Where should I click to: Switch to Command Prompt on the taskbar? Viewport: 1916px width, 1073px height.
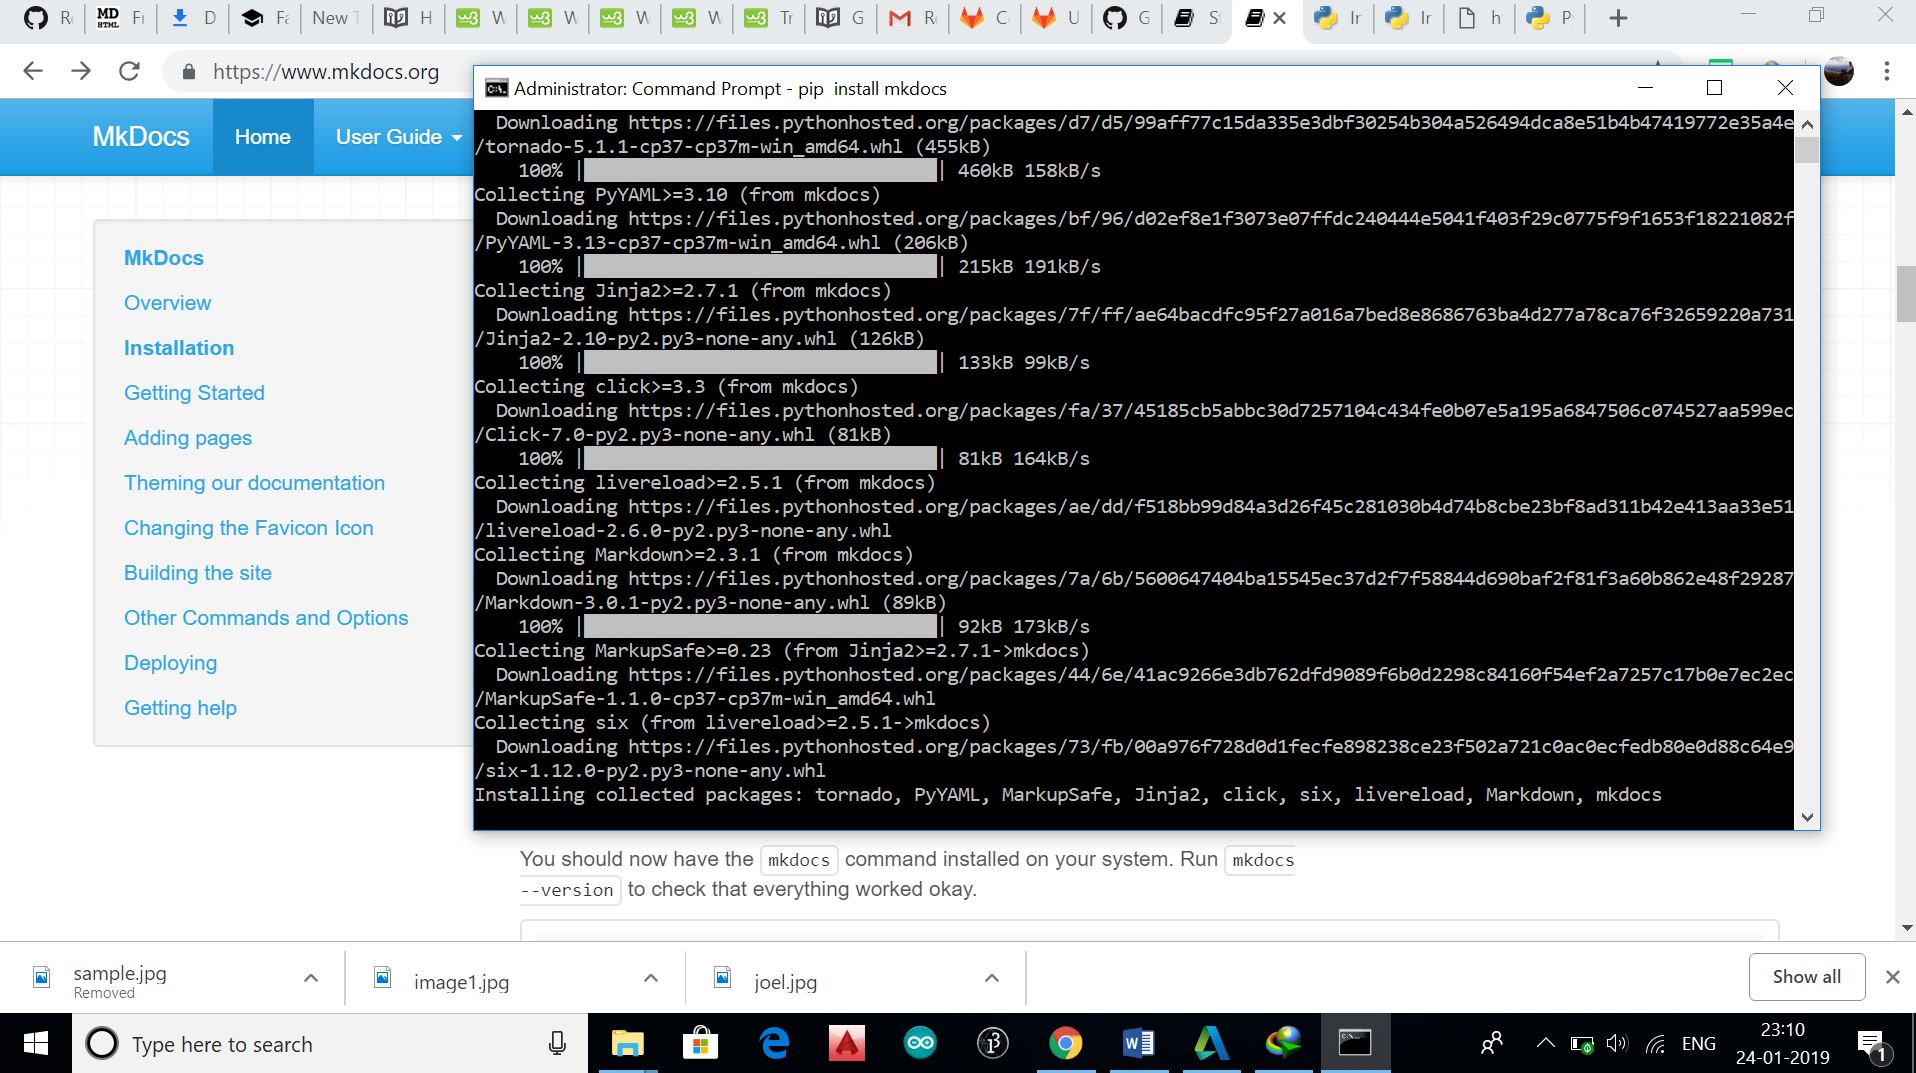coord(1356,1044)
